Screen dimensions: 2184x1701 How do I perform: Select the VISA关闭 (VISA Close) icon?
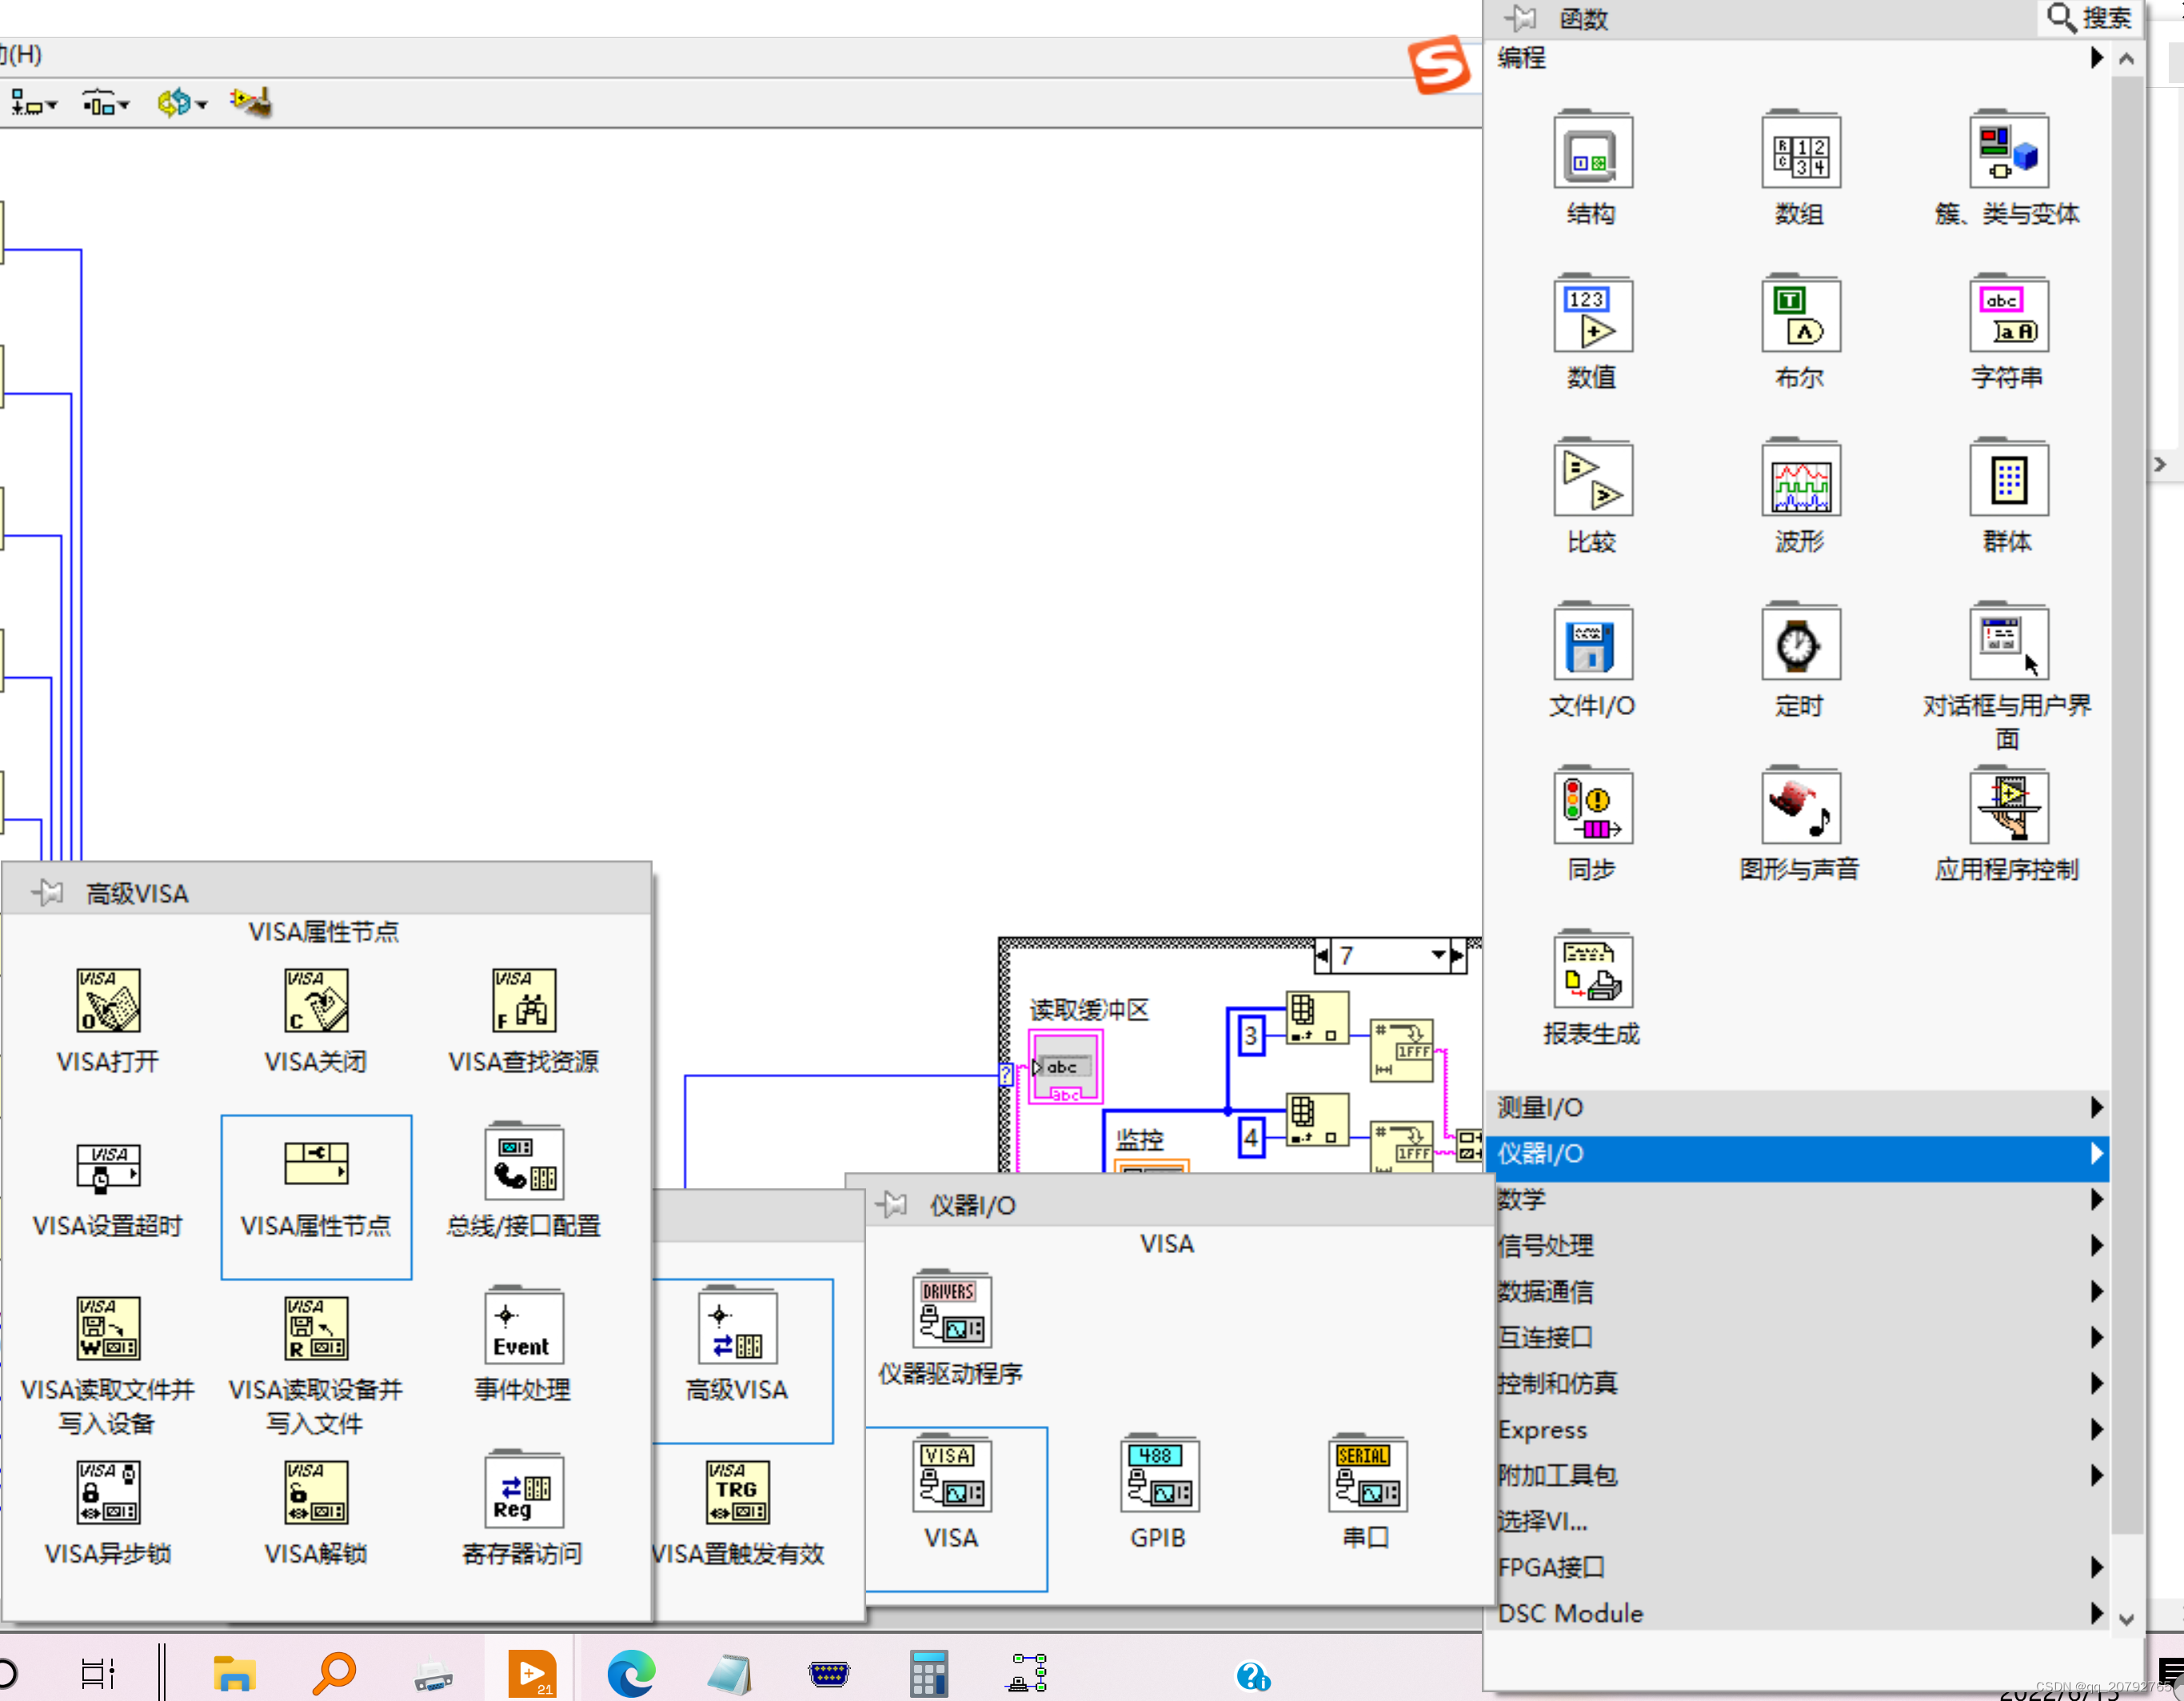(x=316, y=1001)
